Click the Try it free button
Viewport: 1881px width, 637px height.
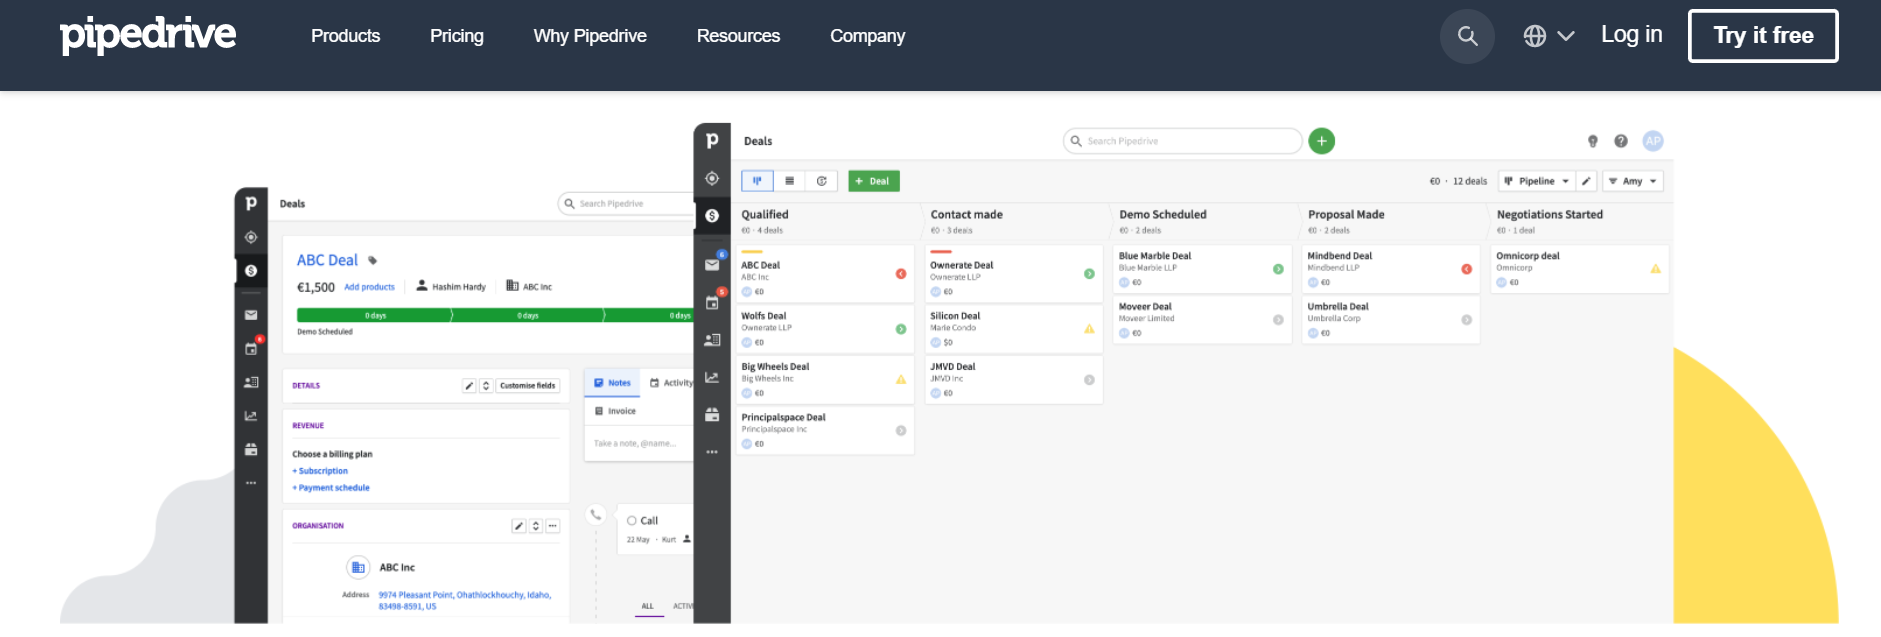tap(1762, 36)
